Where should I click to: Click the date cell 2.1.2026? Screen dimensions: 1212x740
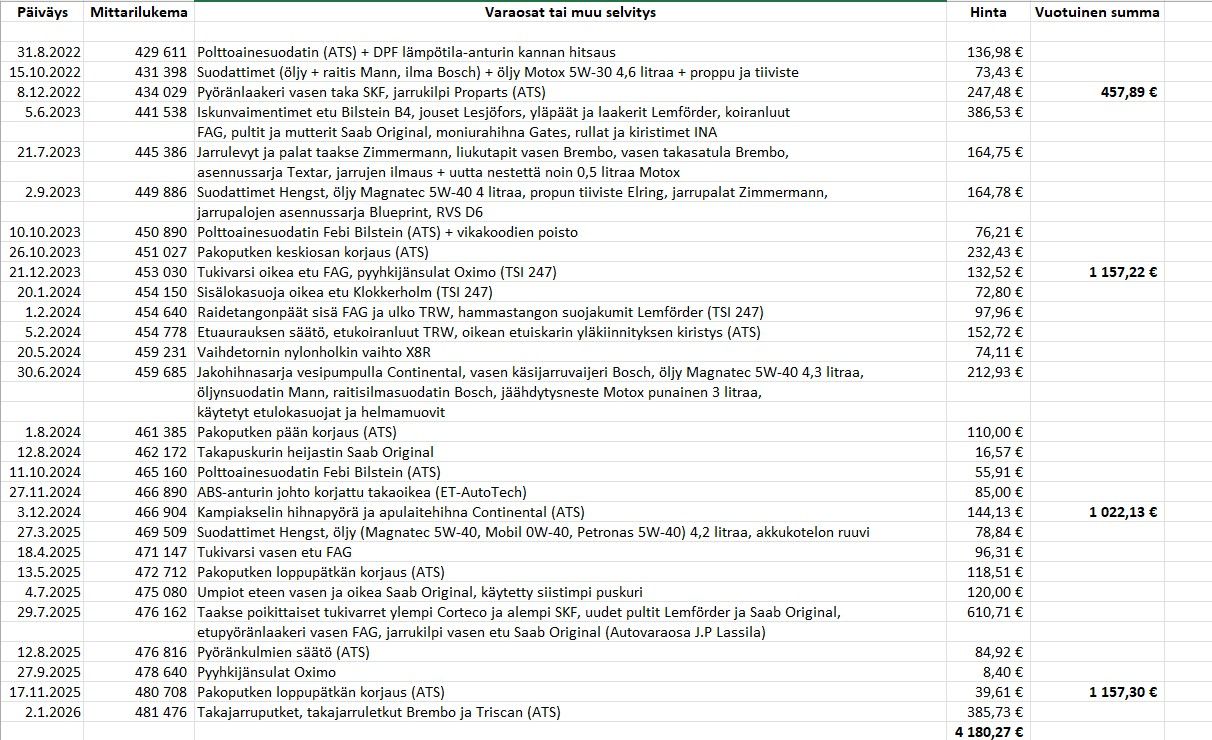(42, 712)
